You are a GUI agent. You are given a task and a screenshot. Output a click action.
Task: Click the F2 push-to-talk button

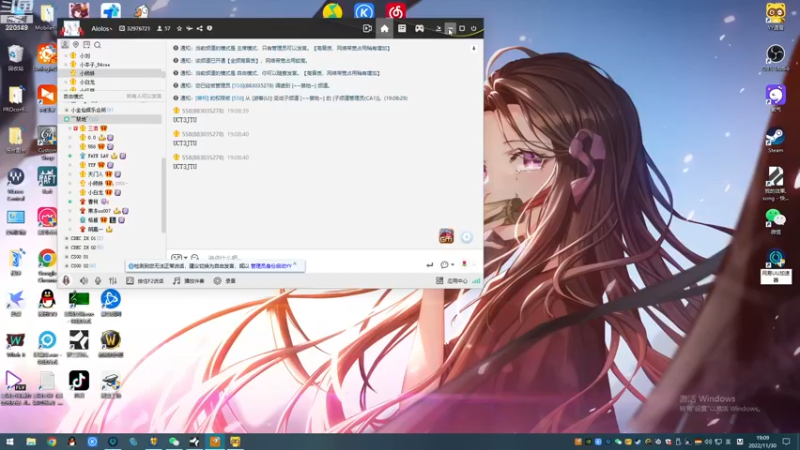point(145,281)
